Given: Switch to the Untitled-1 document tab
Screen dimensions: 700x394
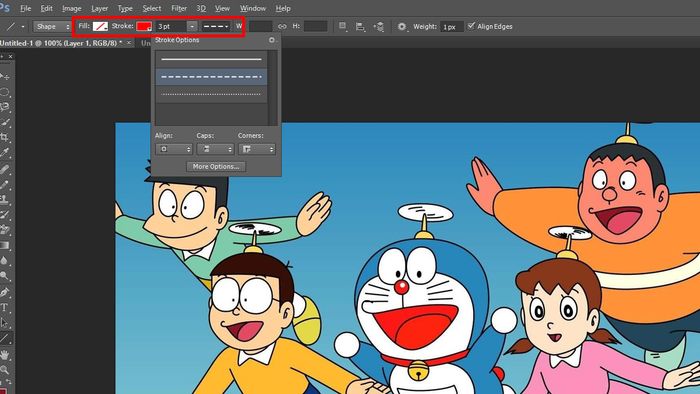Looking at the screenshot, I should pos(61,43).
